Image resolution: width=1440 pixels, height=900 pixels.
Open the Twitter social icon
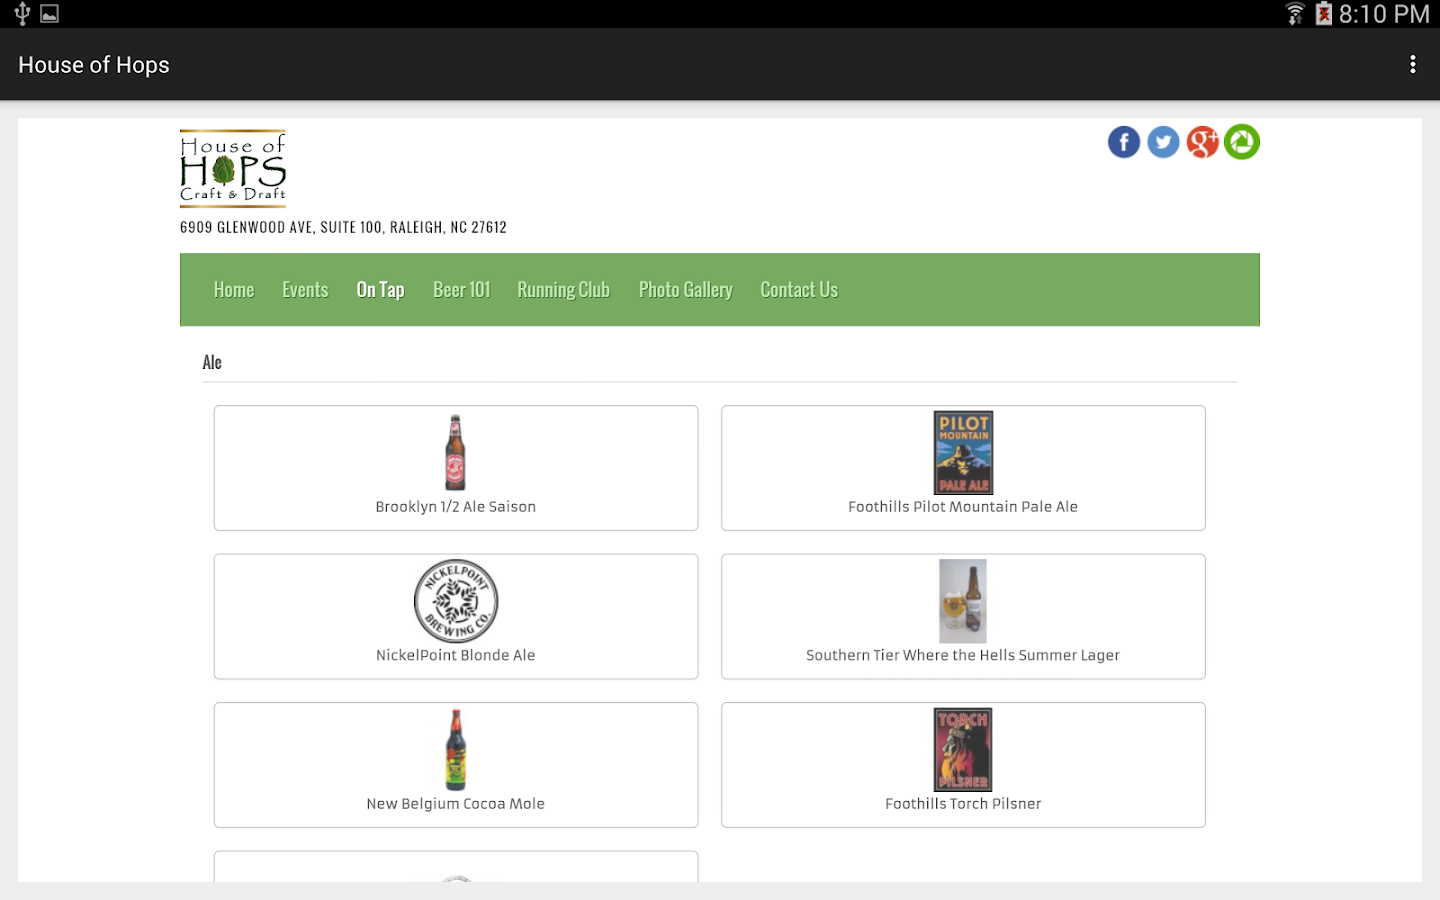tap(1163, 142)
